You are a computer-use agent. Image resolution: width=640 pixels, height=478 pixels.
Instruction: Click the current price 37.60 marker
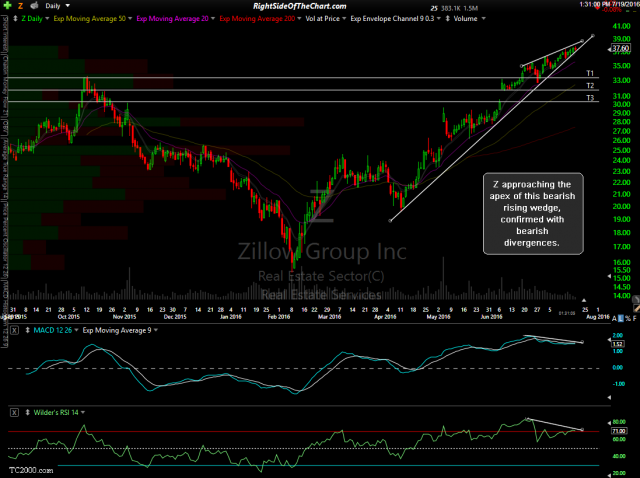coord(621,48)
